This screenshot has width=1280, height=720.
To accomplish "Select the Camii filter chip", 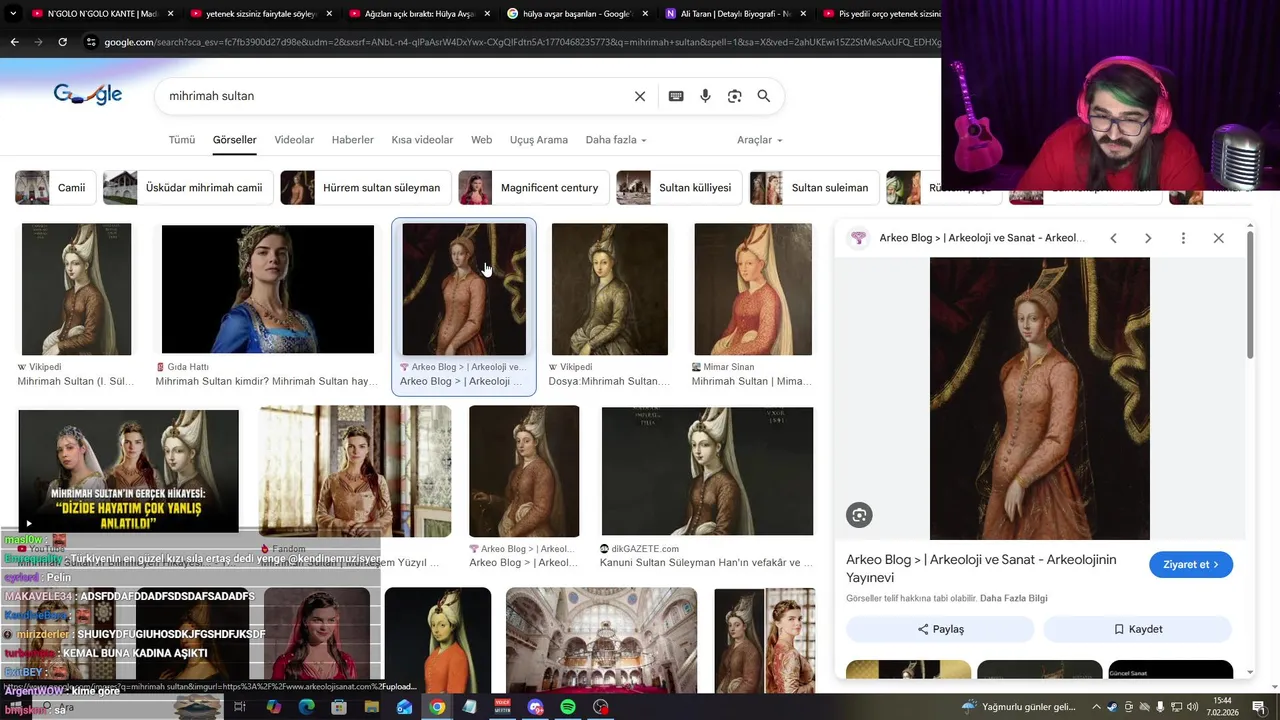I will coord(55,188).
